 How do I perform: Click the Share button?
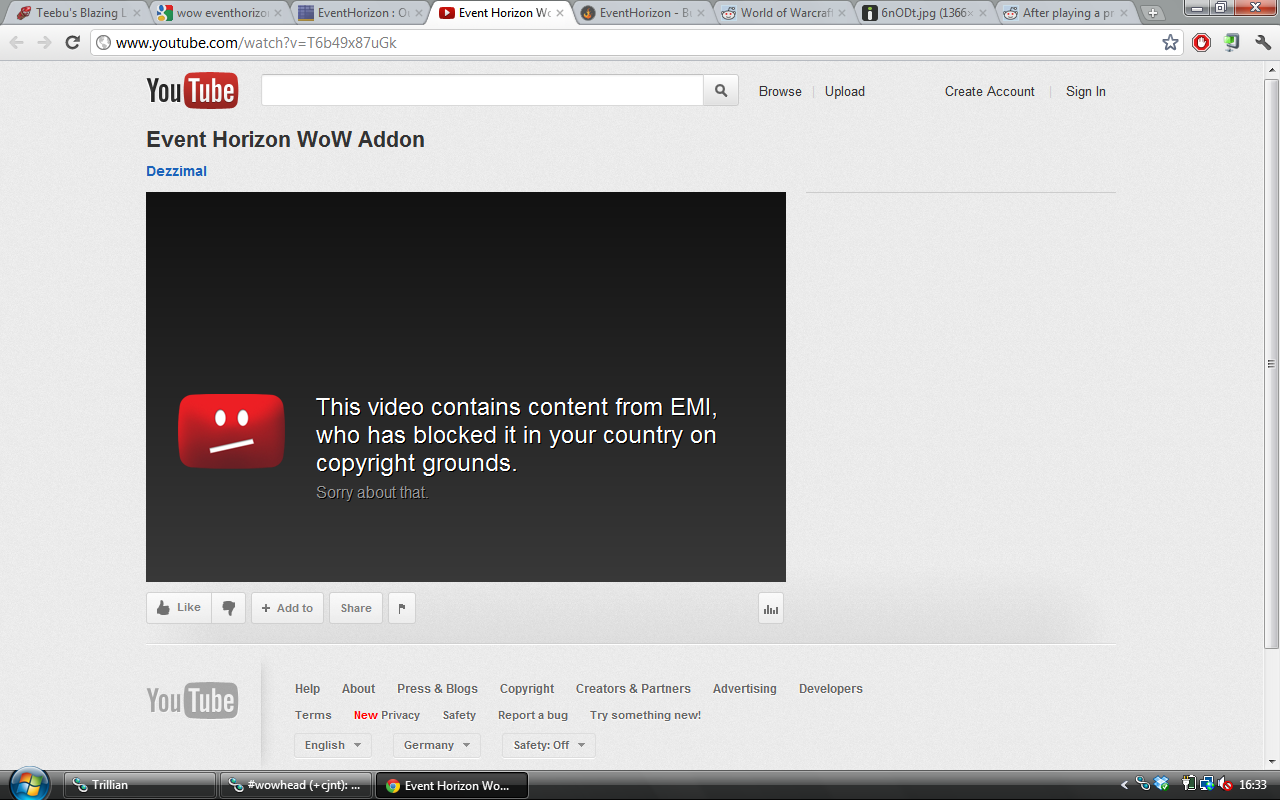point(356,608)
